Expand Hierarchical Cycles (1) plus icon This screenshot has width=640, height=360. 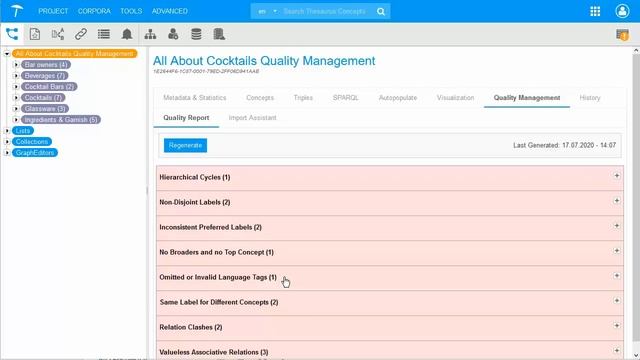[x=617, y=176]
